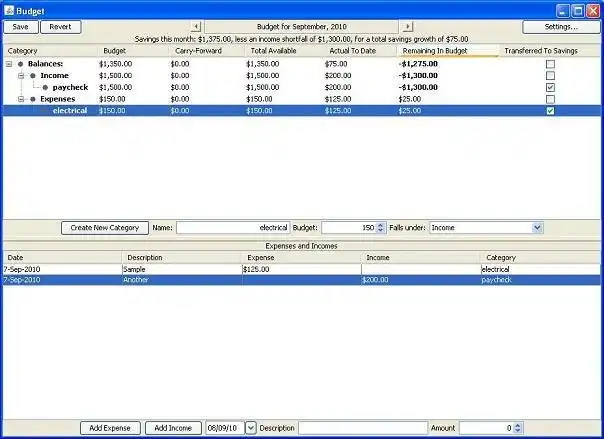Collapse the Income tree node

pyautogui.click(x=21, y=76)
